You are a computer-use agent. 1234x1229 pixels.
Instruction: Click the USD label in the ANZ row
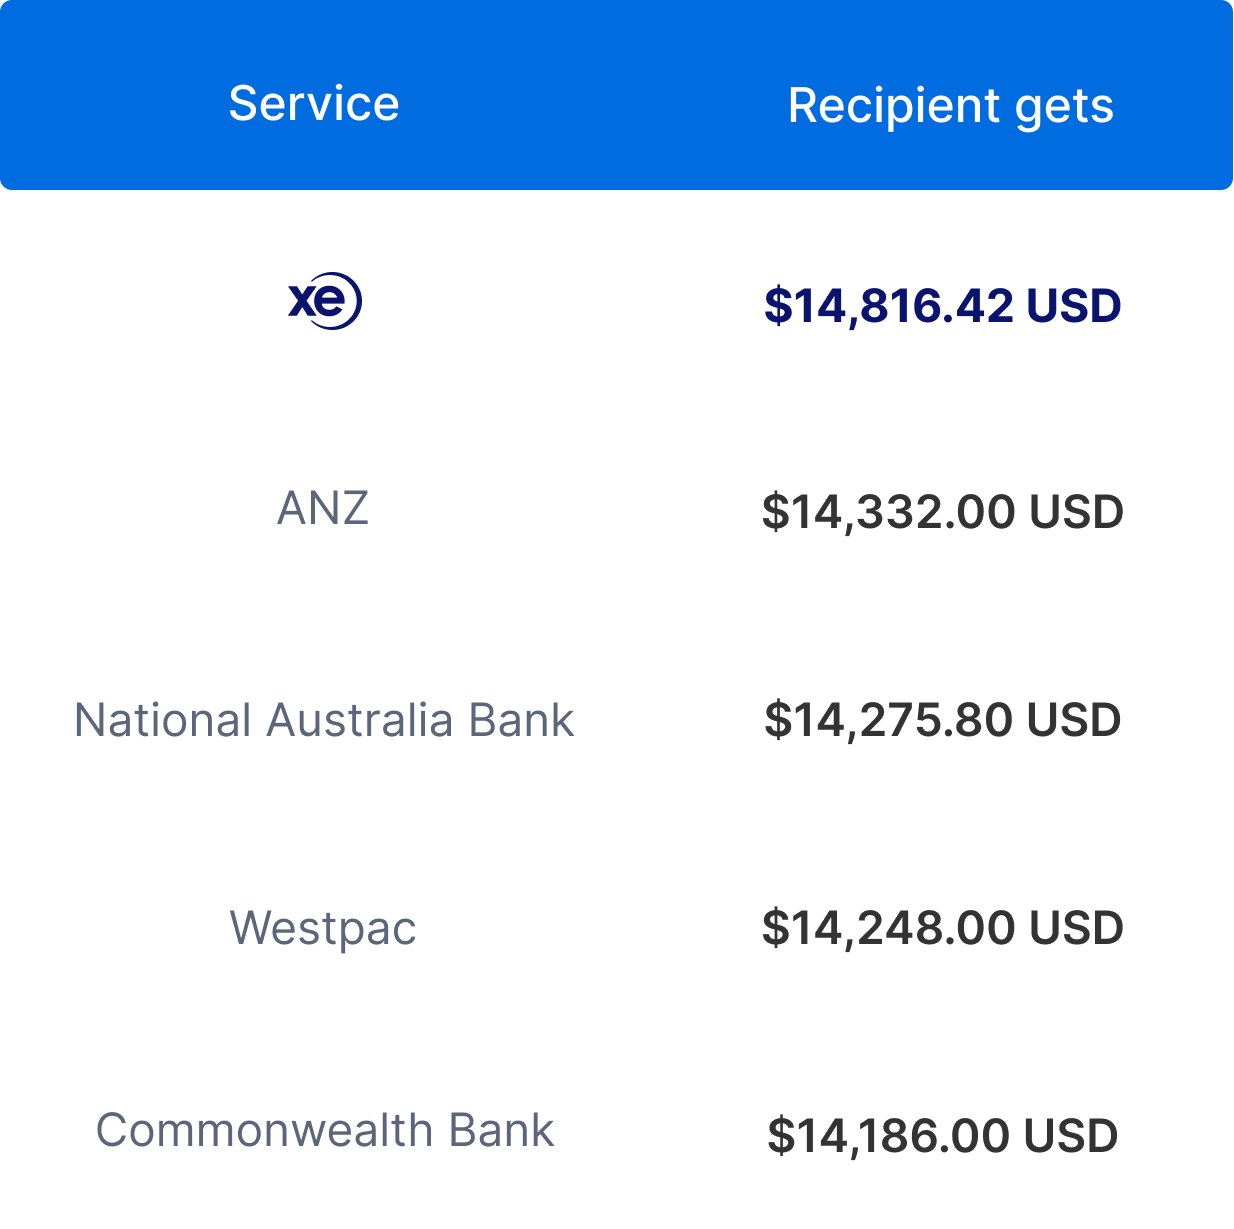tap(1077, 512)
